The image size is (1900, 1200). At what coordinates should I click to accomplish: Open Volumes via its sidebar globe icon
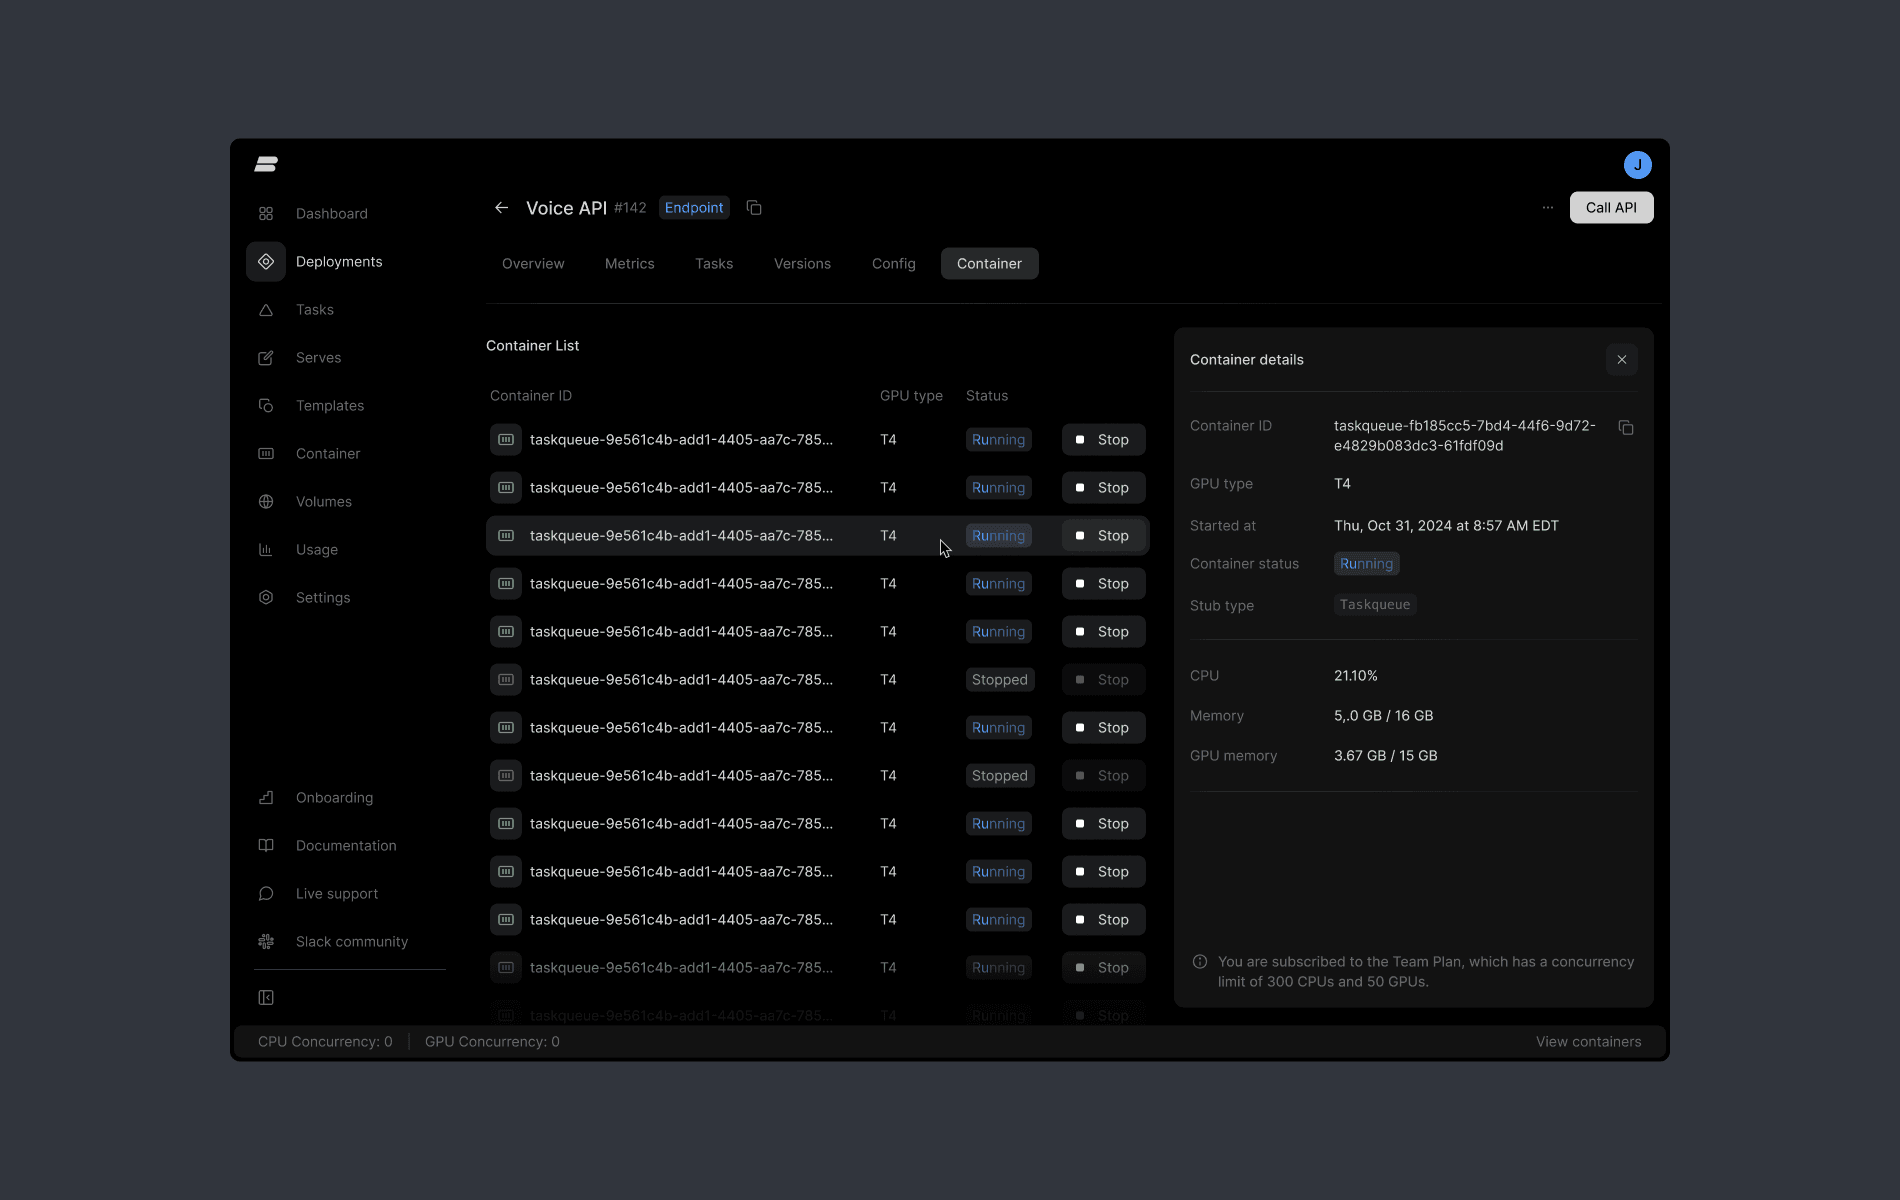click(266, 502)
